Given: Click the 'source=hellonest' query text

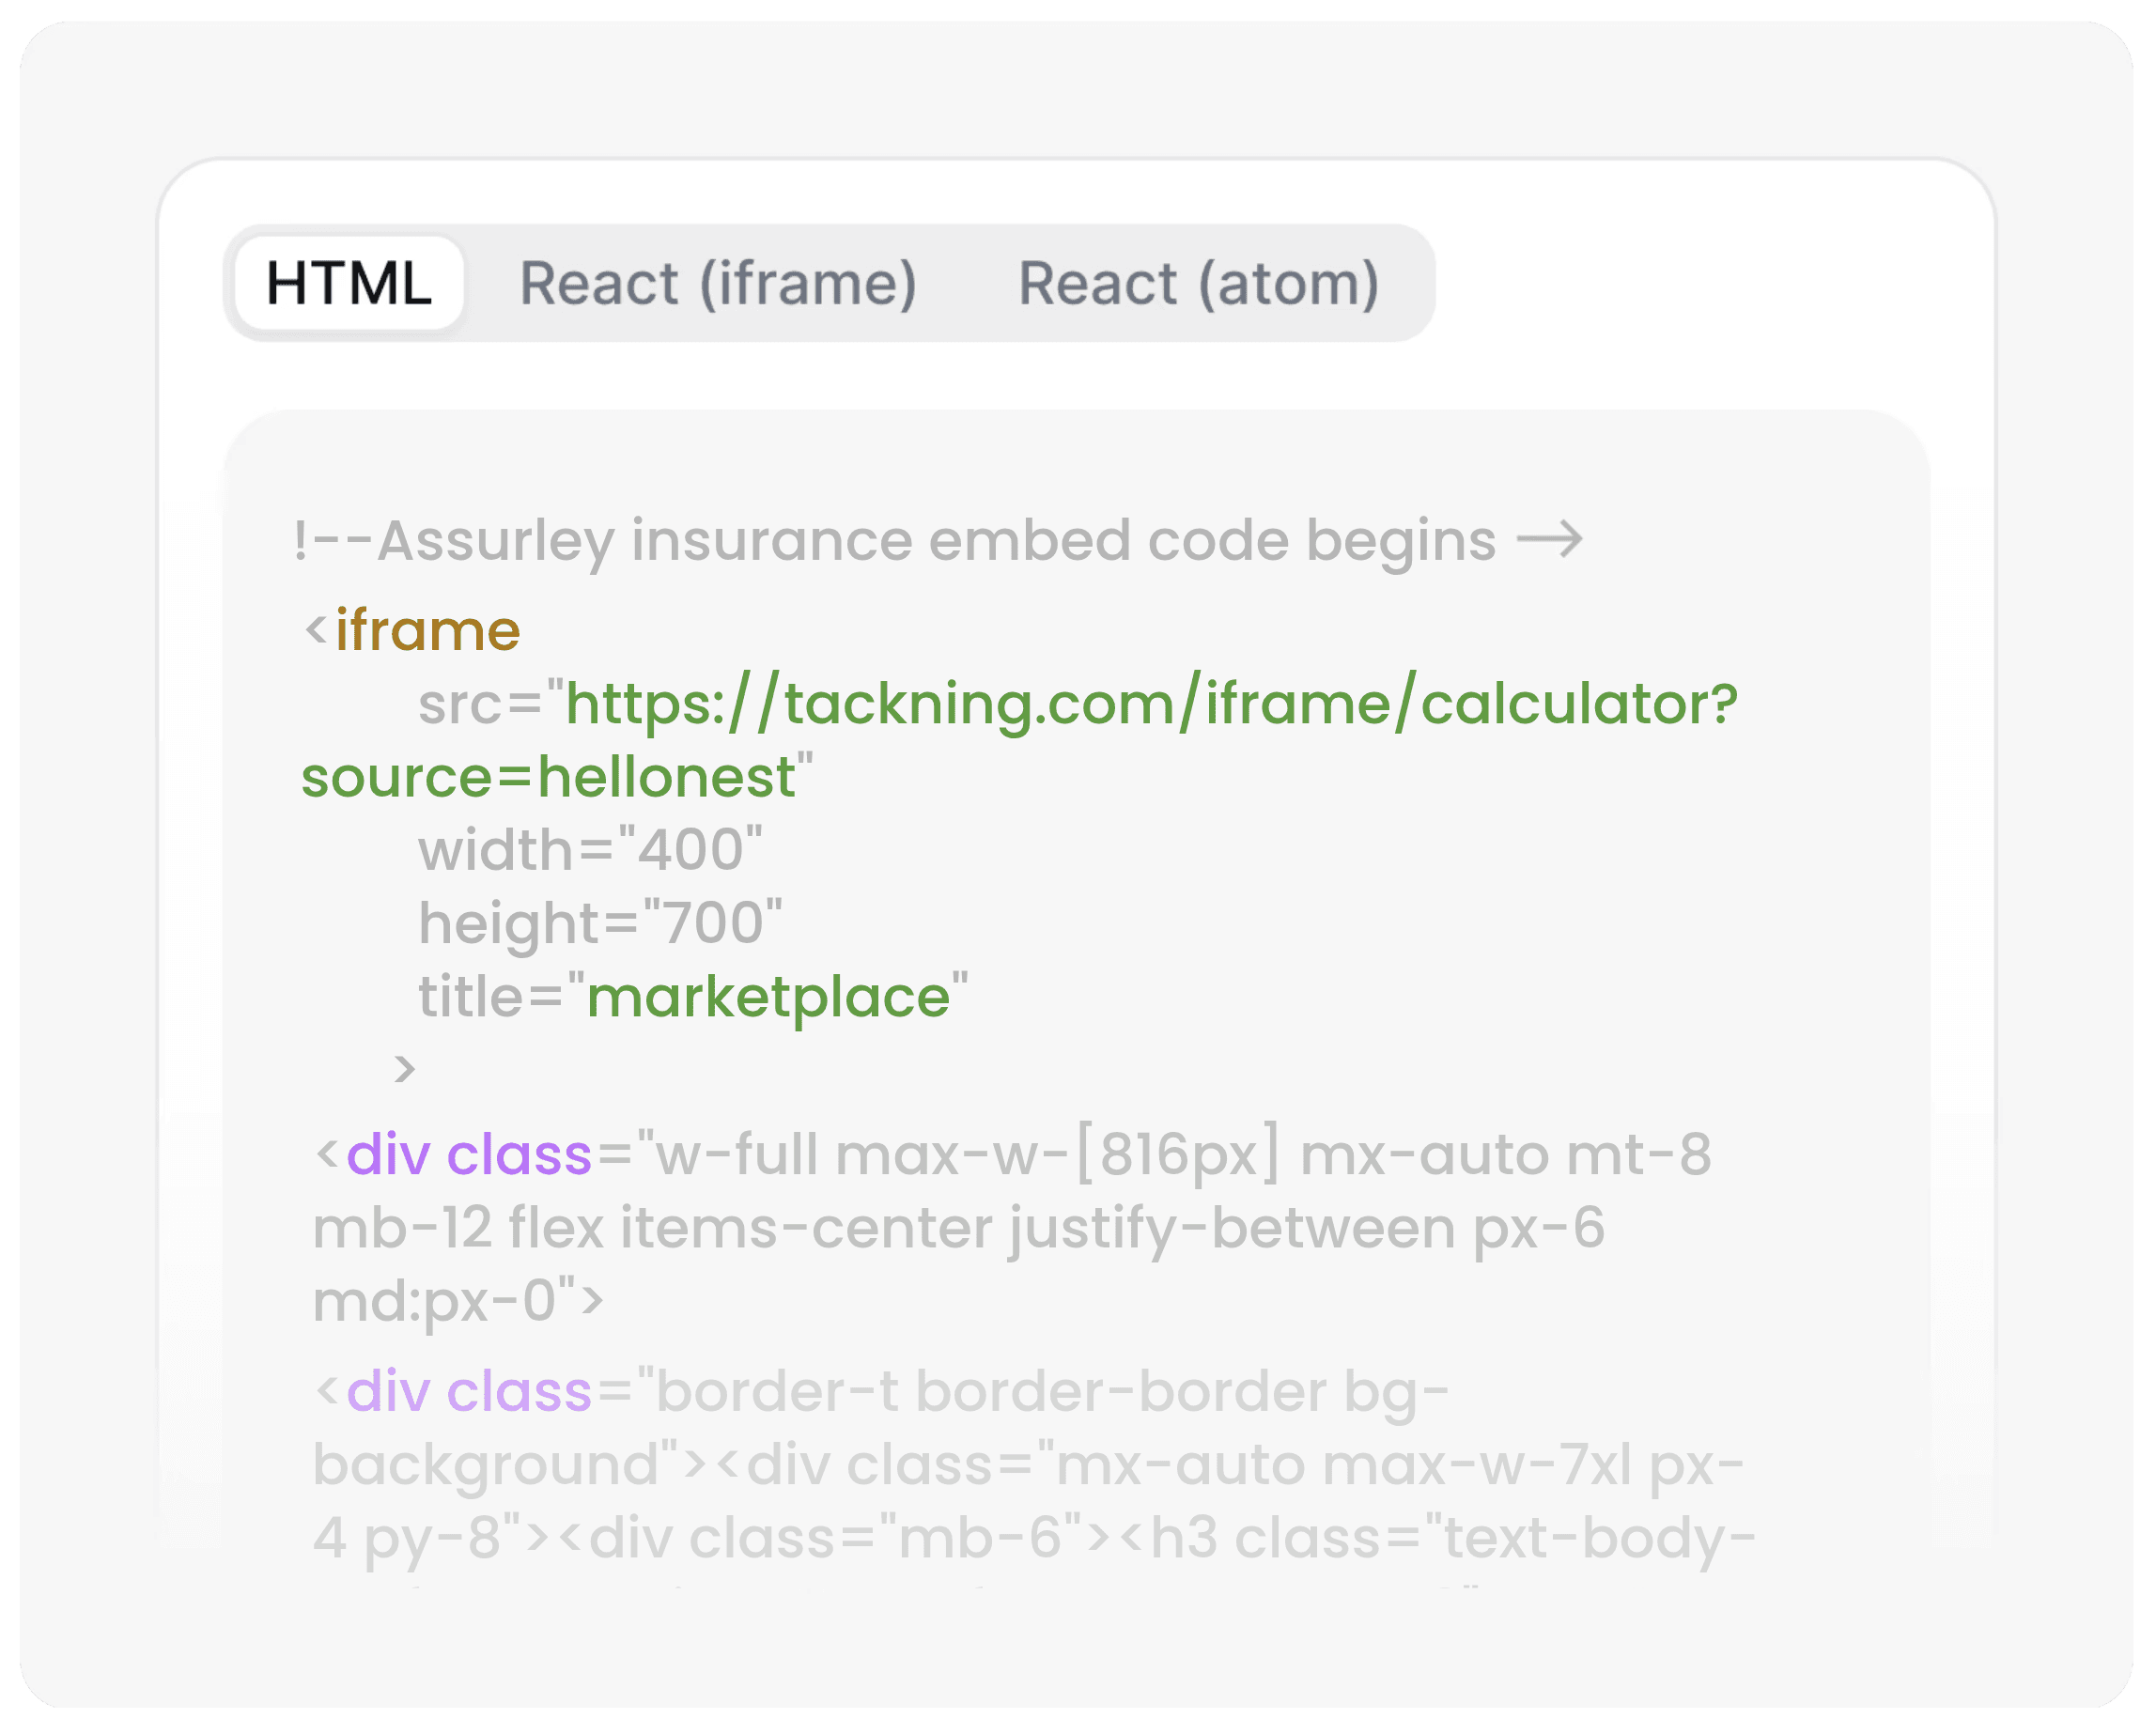Looking at the screenshot, I should (x=548, y=777).
